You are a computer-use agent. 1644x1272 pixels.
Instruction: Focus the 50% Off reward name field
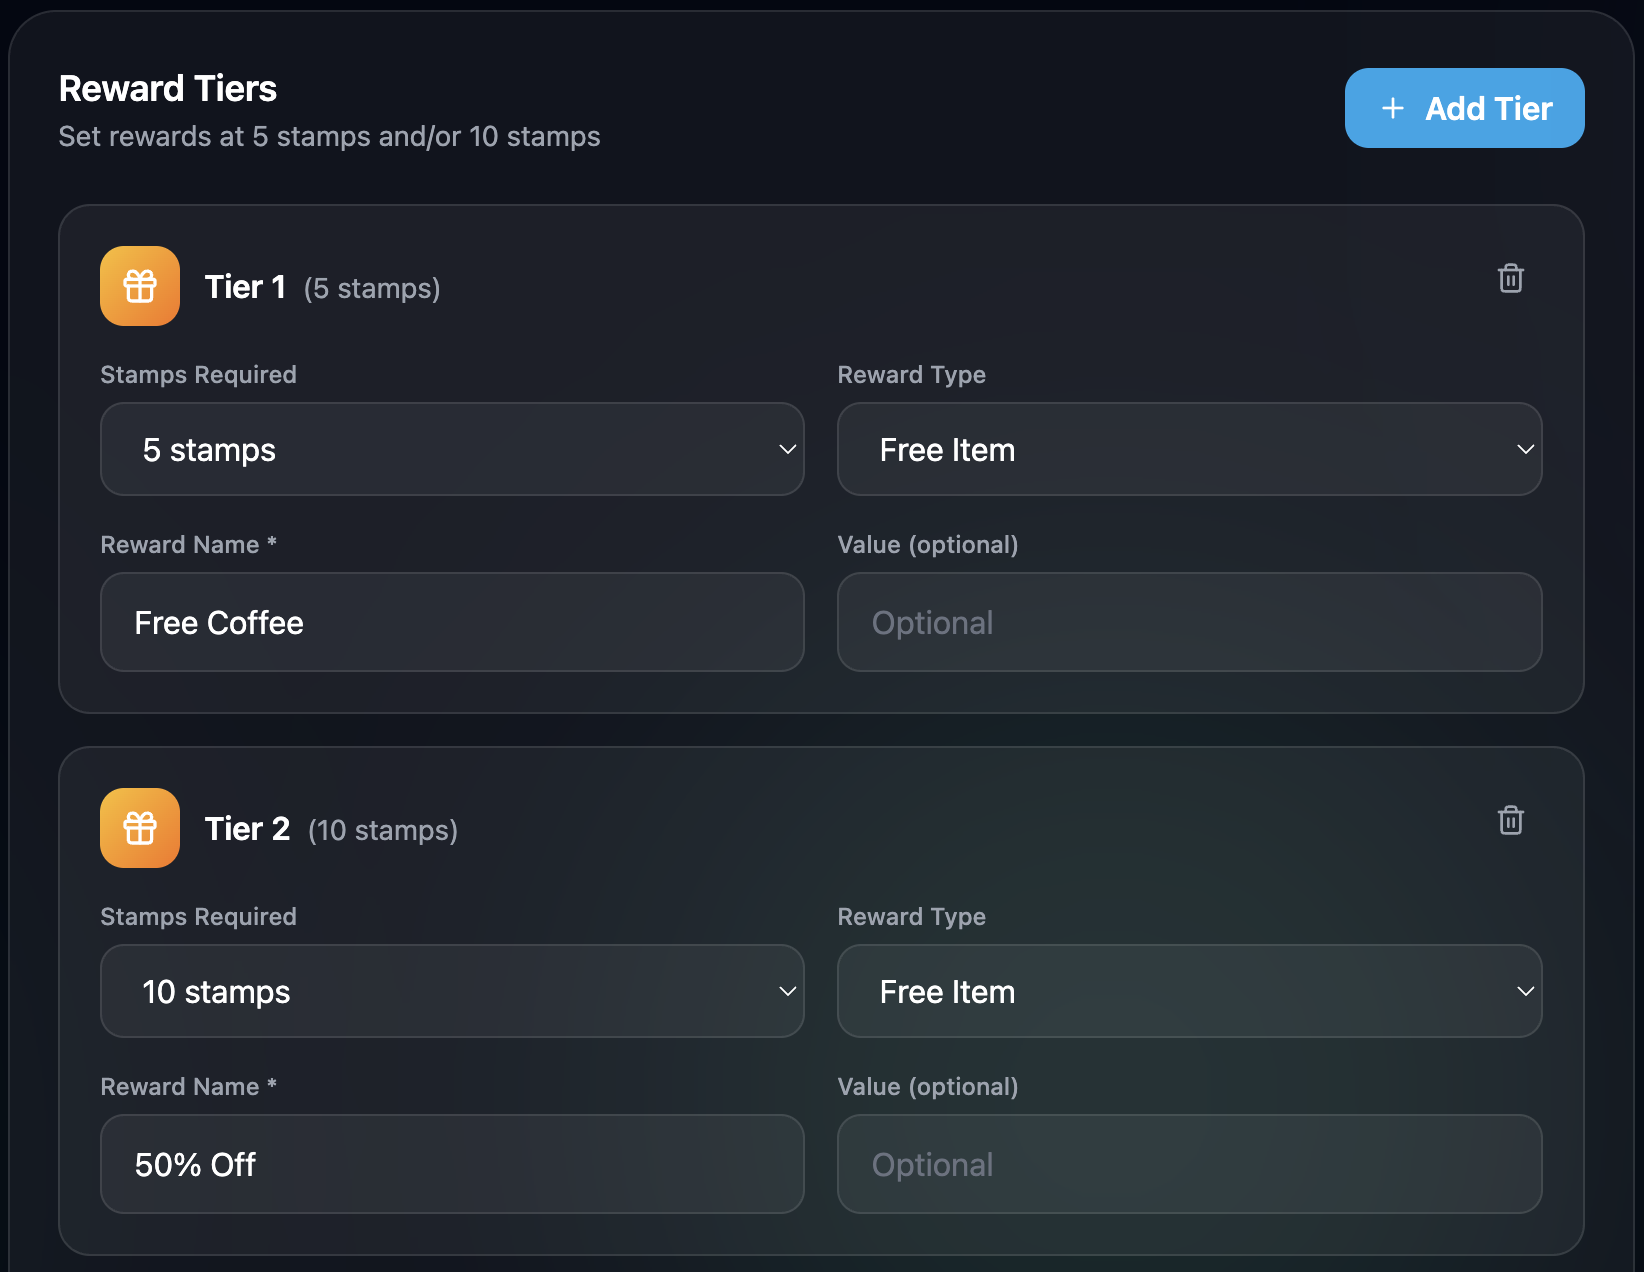pos(452,1164)
